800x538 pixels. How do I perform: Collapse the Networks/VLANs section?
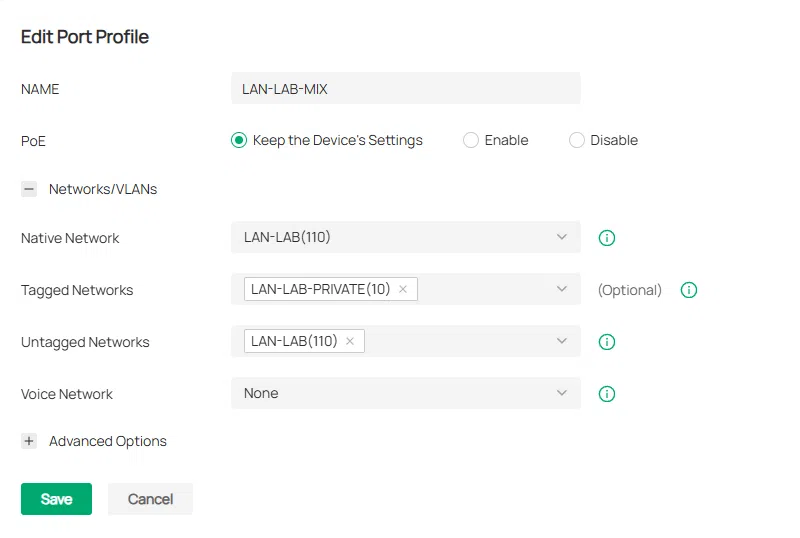pyautogui.click(x=29, y=189)
